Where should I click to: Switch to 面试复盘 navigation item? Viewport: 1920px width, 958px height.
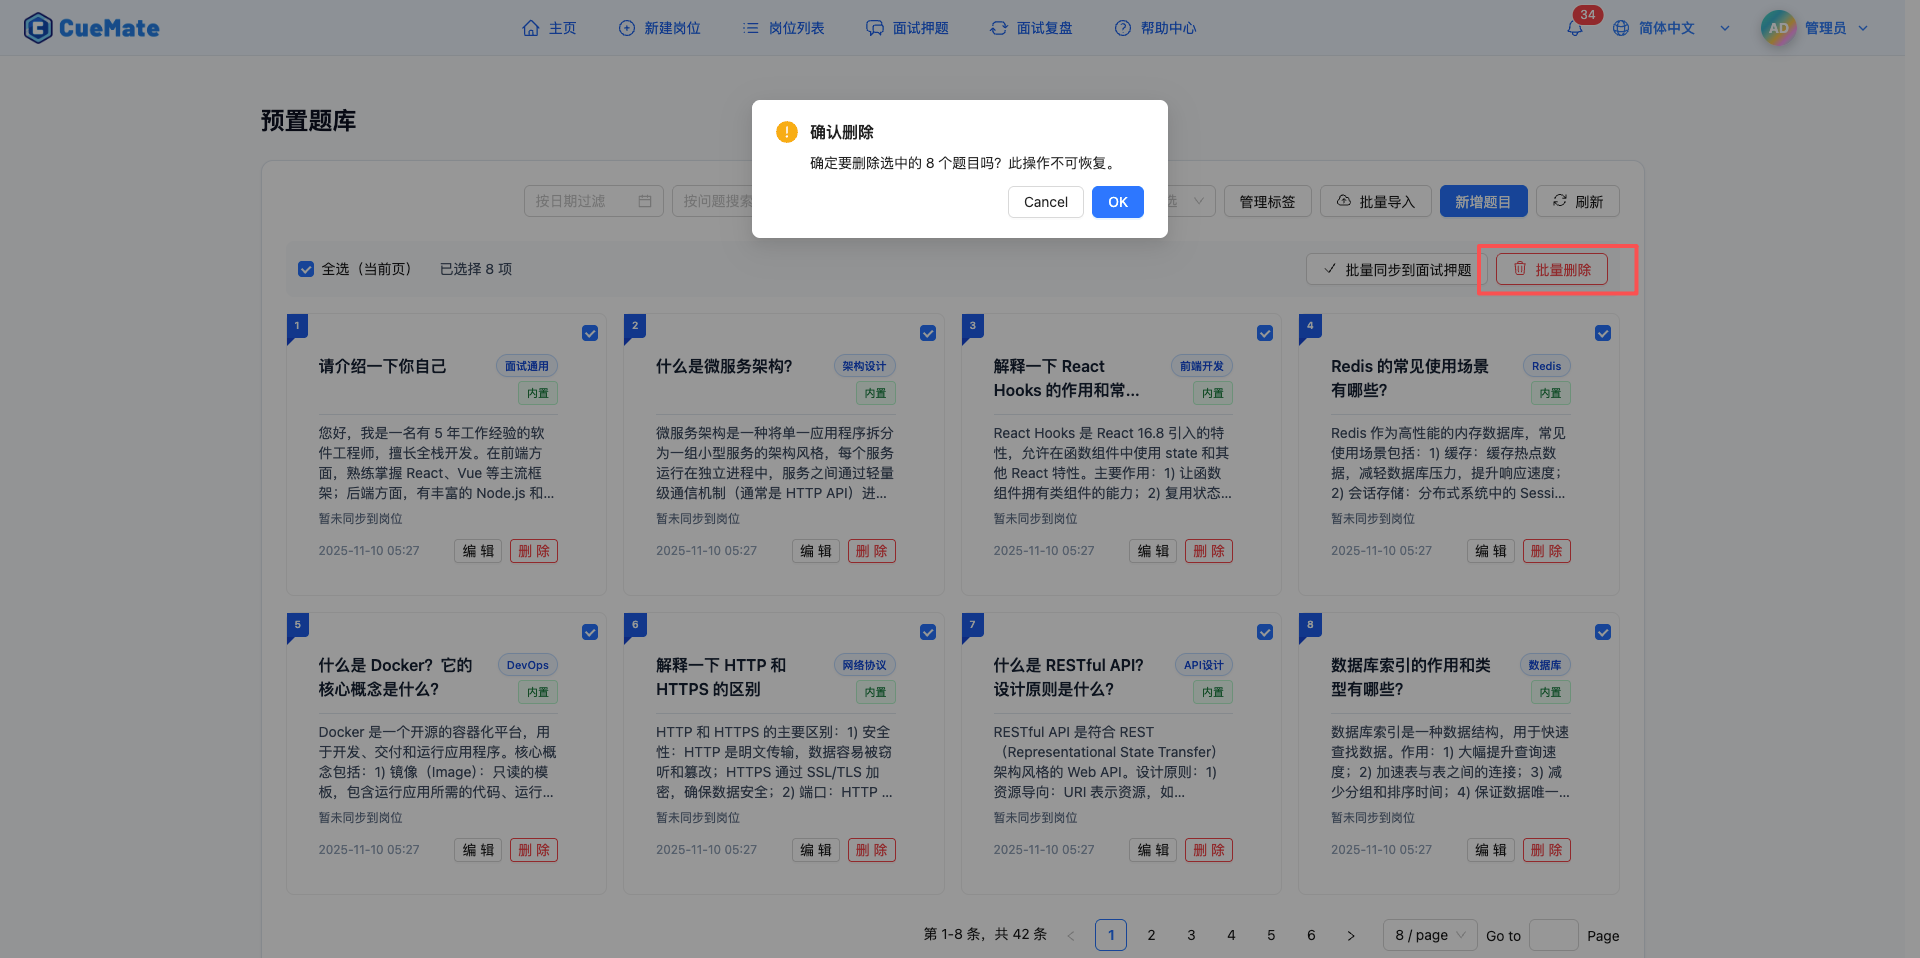pyautogui.click(x=1031, y=28)
